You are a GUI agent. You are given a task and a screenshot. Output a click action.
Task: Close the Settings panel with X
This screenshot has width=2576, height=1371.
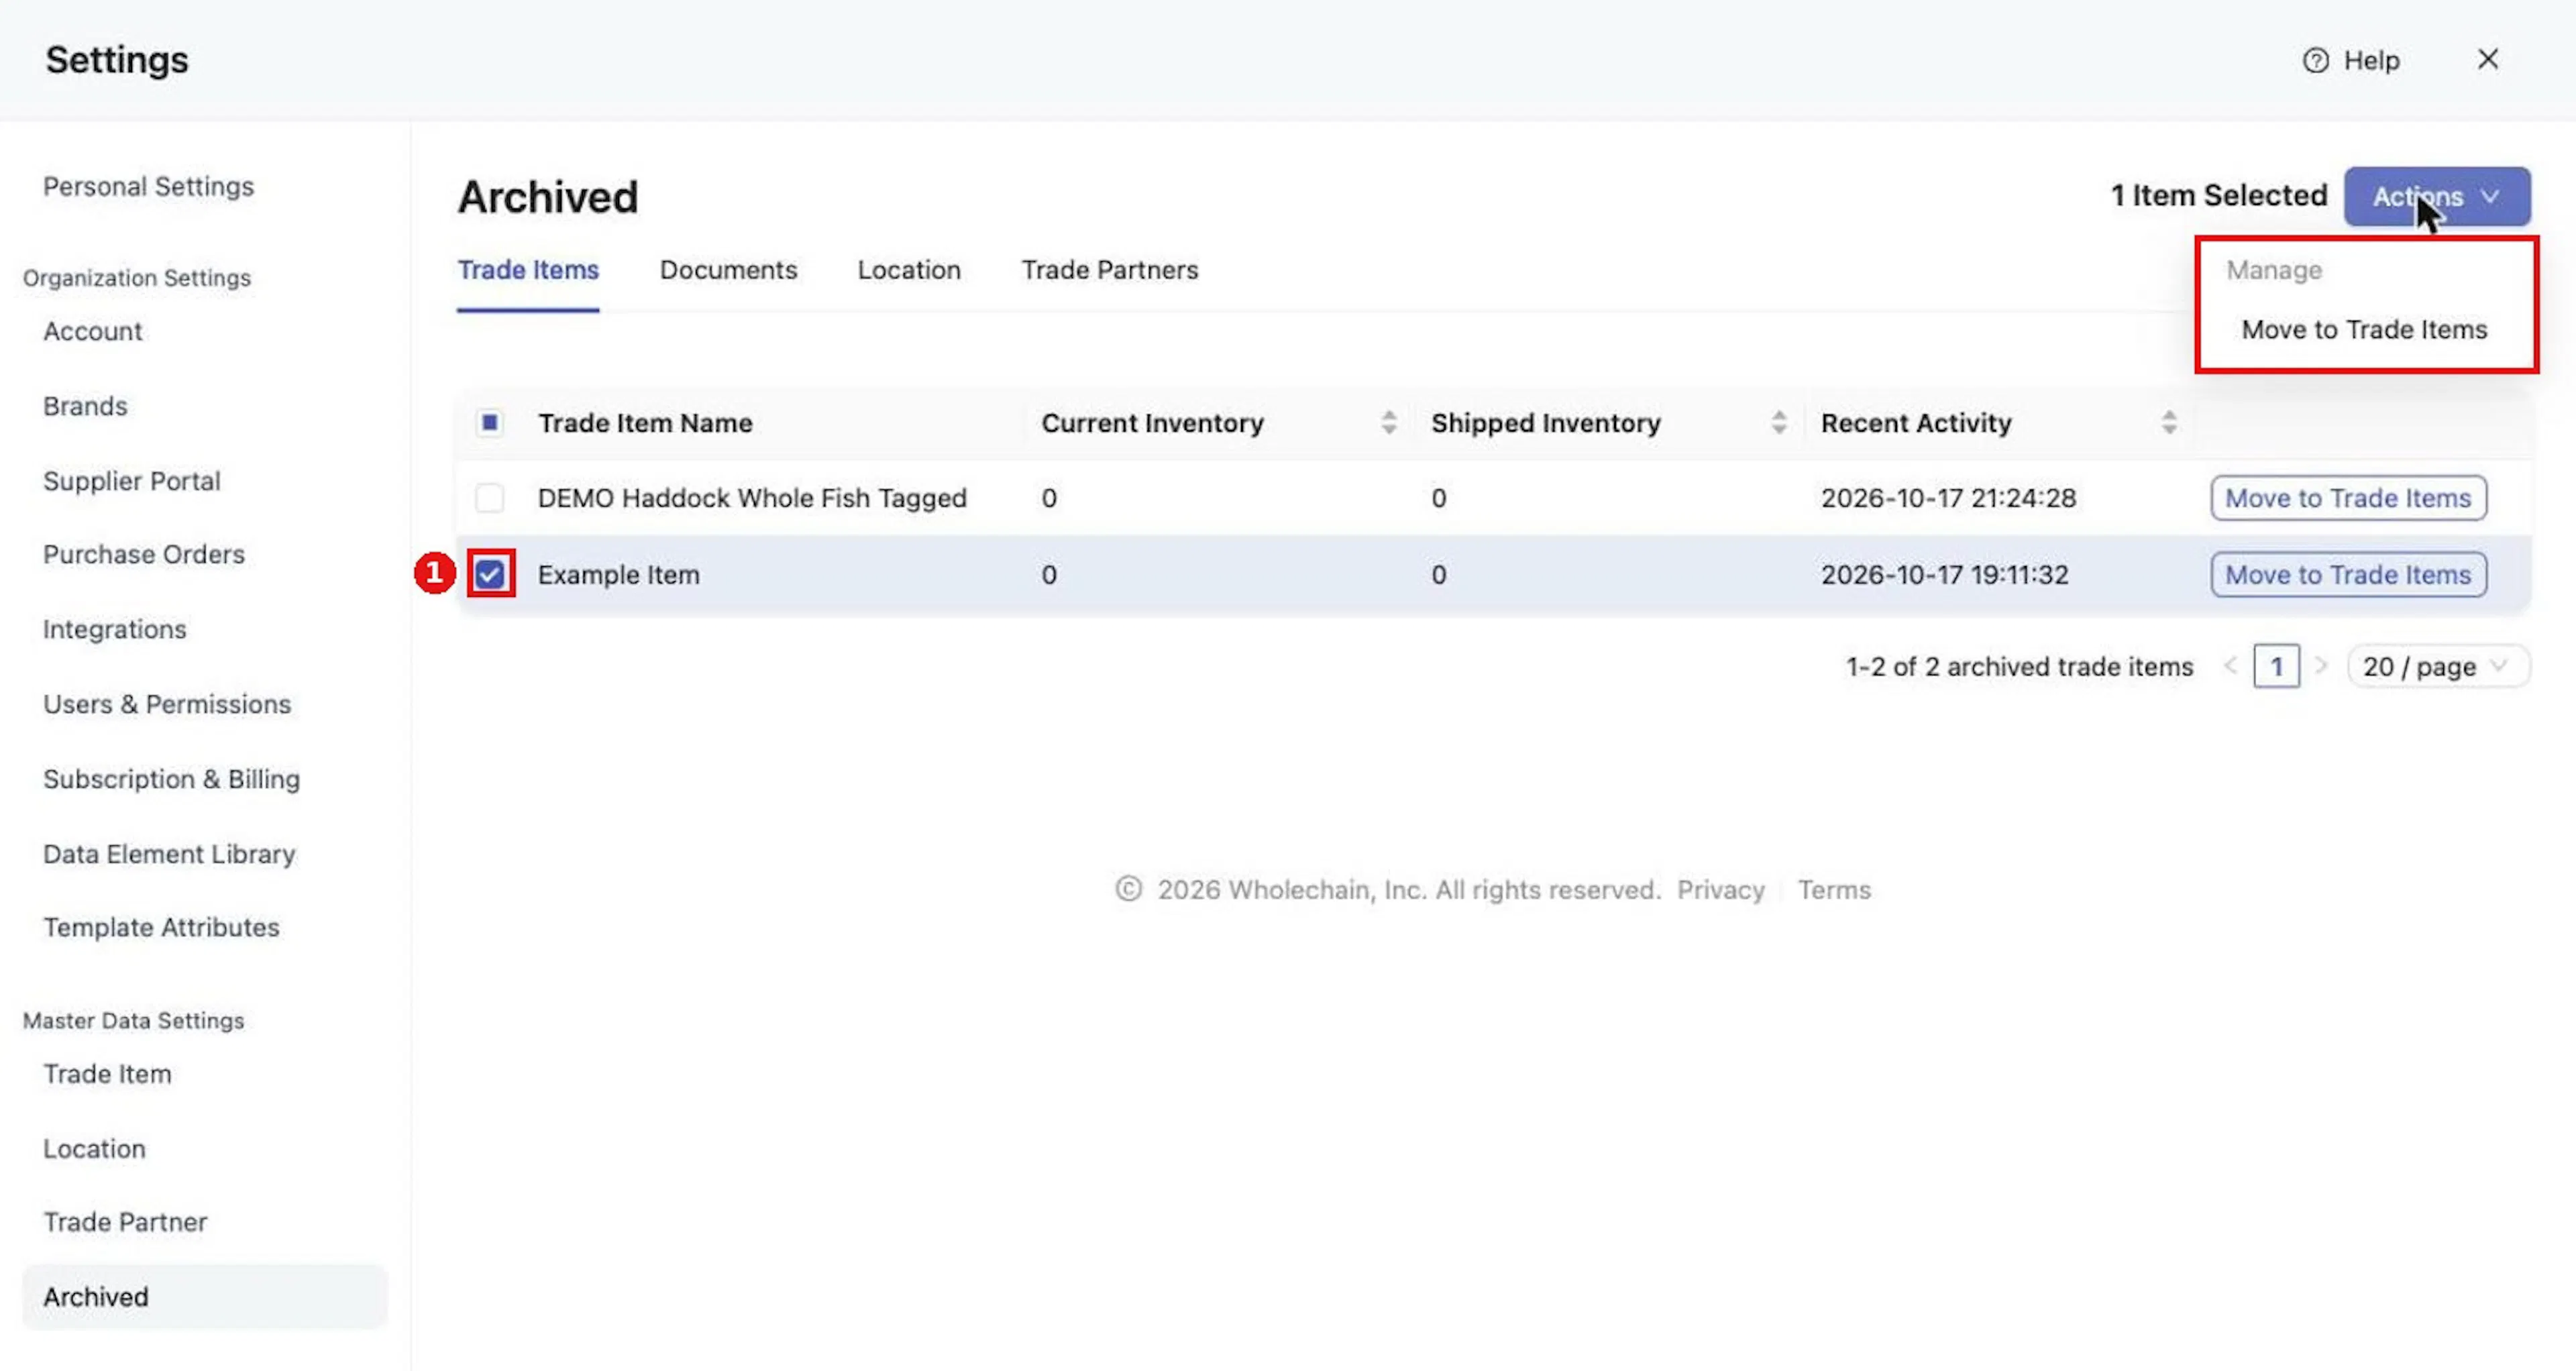click(2488, 60)
